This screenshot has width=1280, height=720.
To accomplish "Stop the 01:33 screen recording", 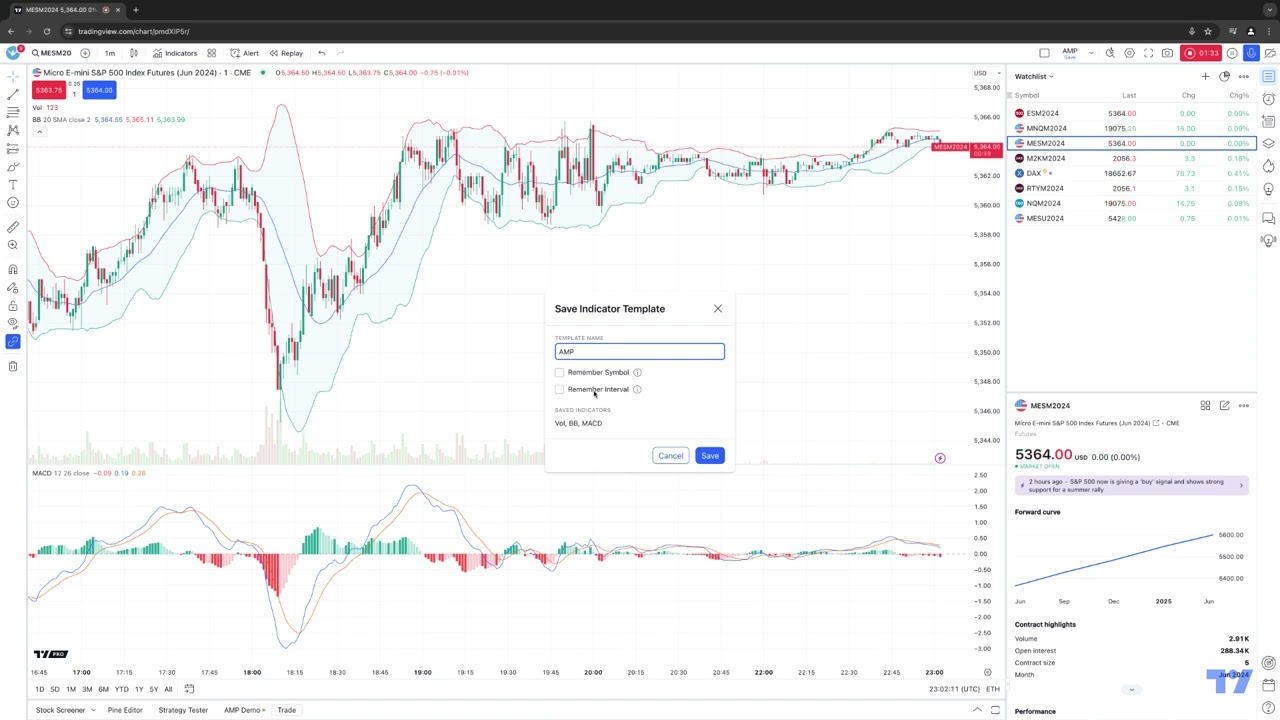I will point(1203,53).
